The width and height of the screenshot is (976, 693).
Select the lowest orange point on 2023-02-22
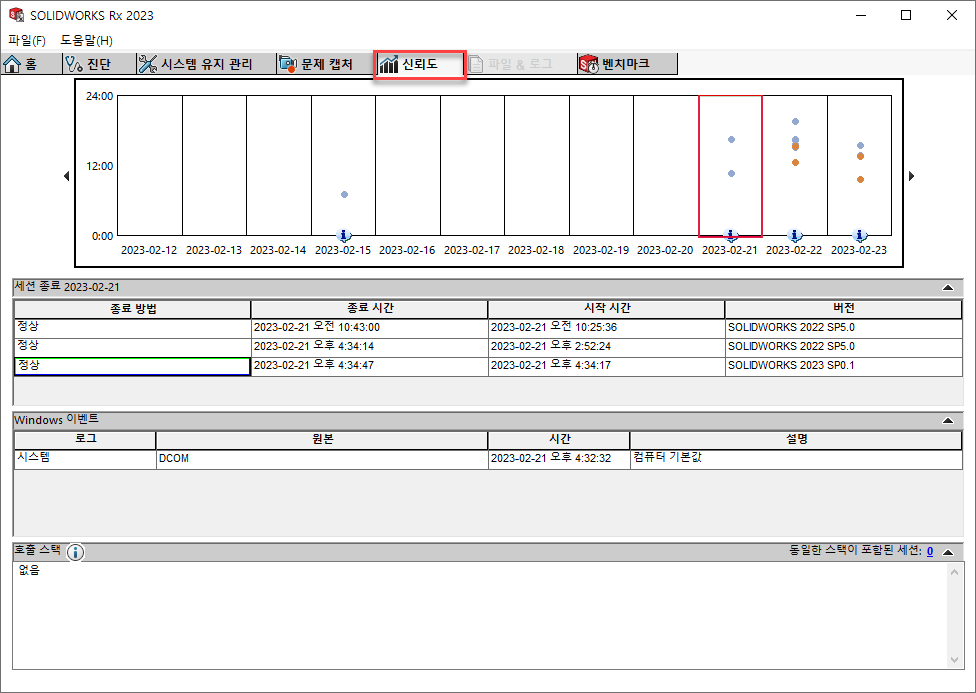795,163
